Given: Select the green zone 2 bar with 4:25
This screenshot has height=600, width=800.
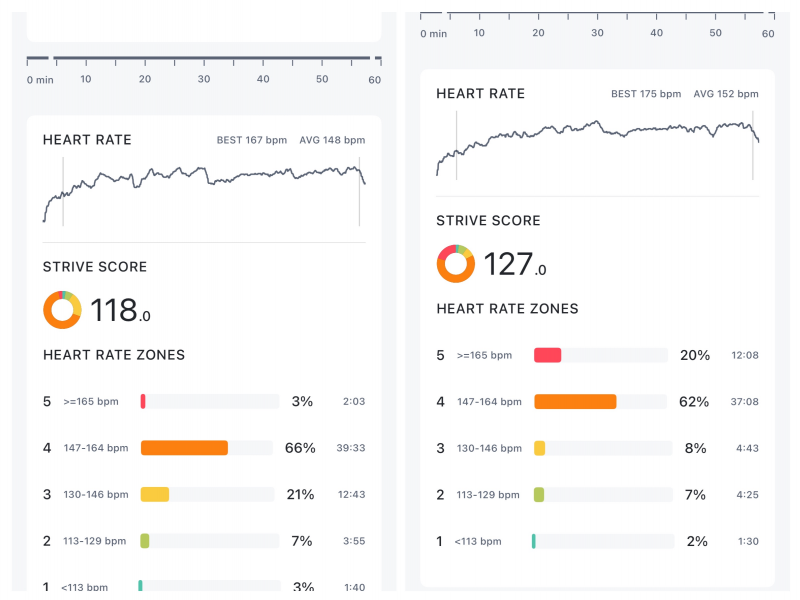Looking at the screenshot, I should [539, 494].
